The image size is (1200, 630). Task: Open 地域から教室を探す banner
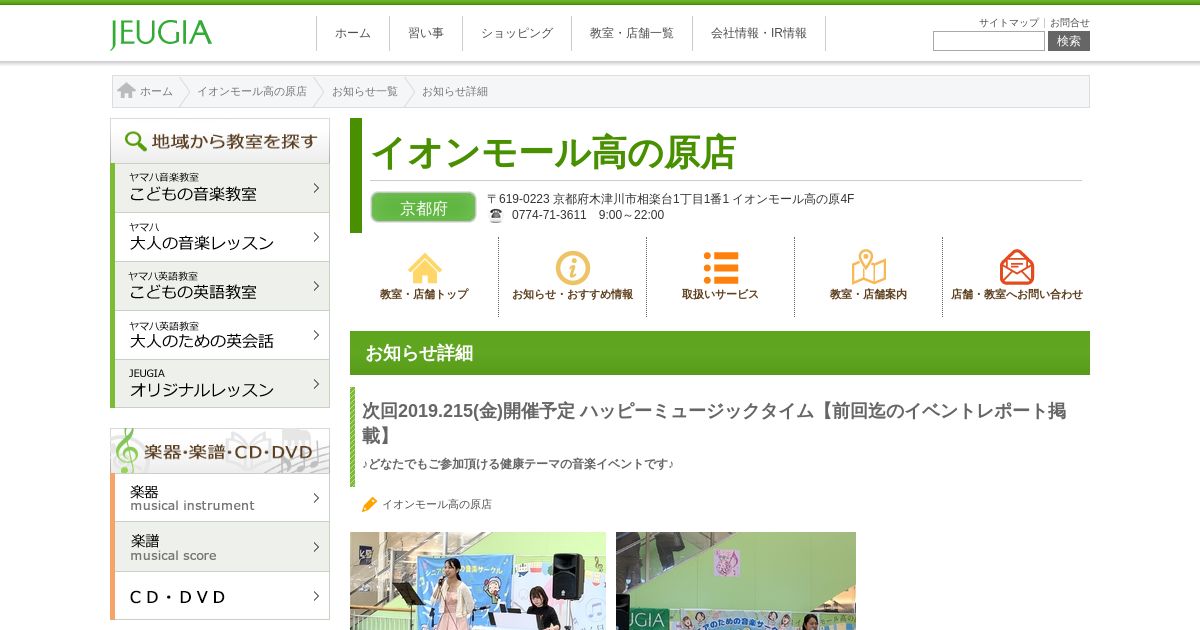coord(220,141)
